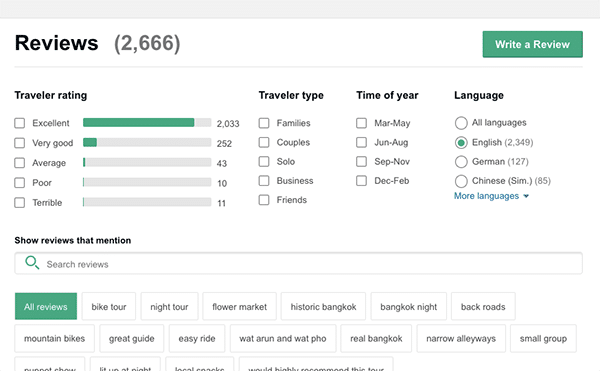The height and width of the screenshot is (371, 600).
Task: Click the Write a Review button
Action: [532, 44]
